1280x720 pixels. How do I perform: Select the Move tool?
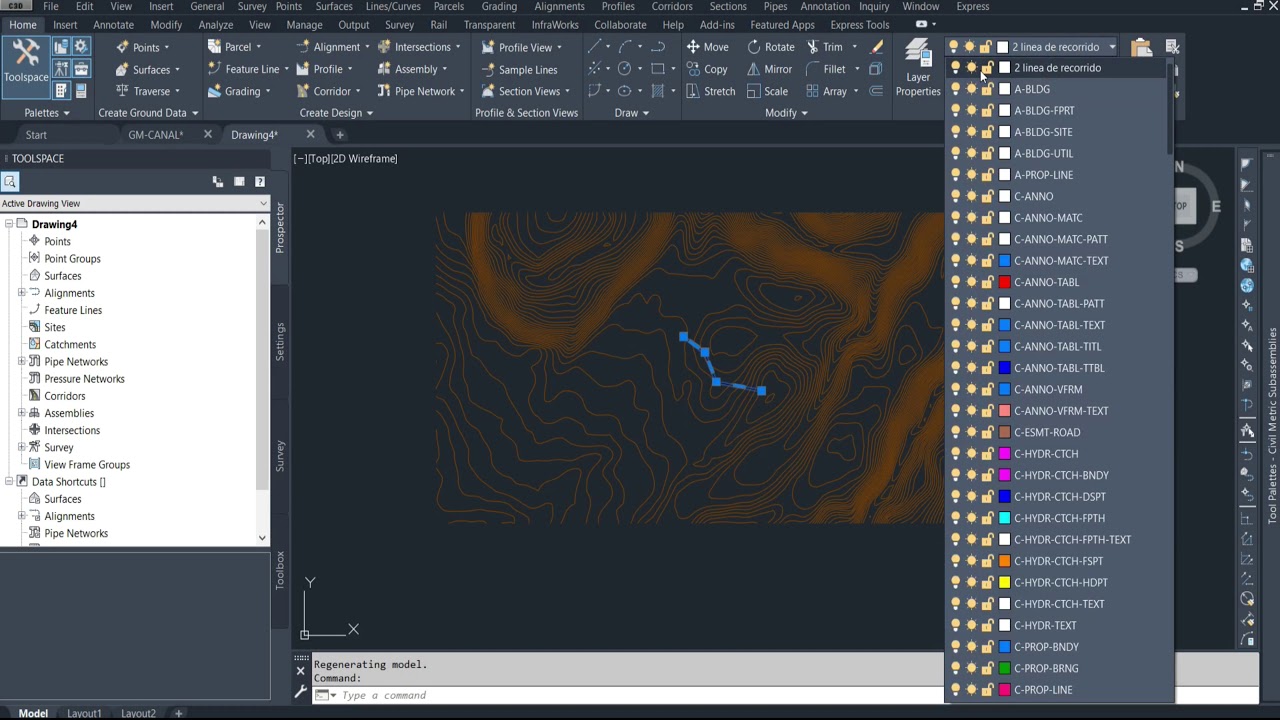tap(707, 47)
